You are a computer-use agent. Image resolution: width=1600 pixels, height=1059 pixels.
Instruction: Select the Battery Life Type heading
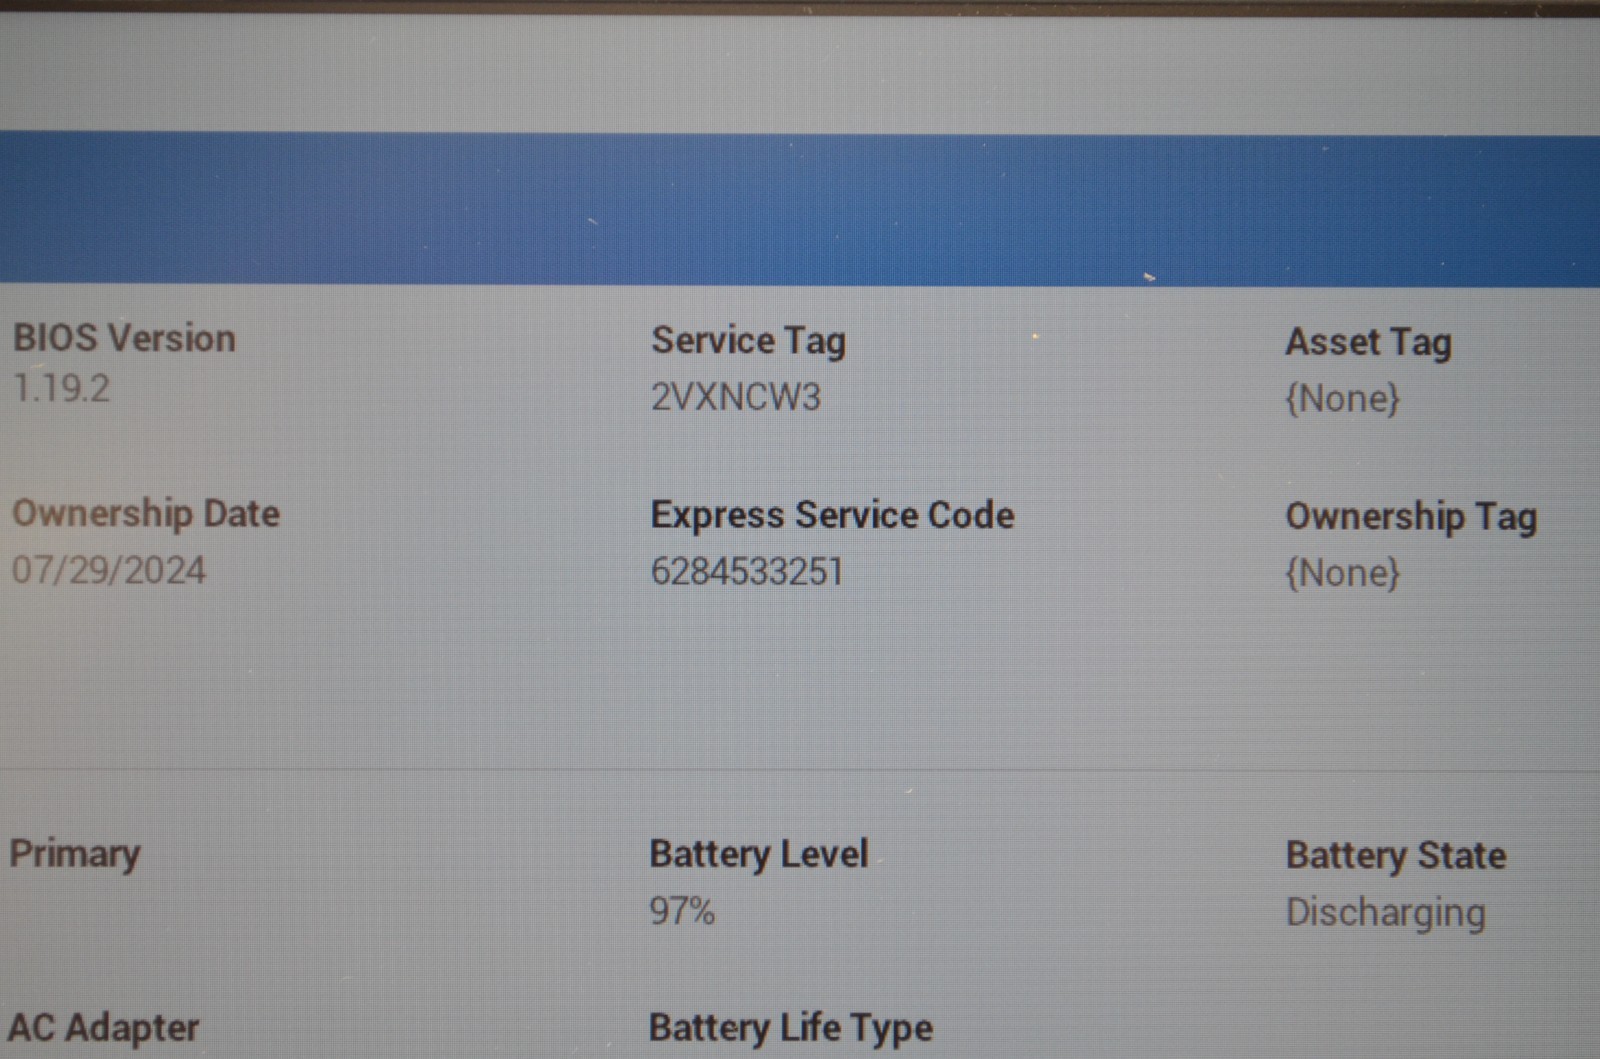(791, 1028)
